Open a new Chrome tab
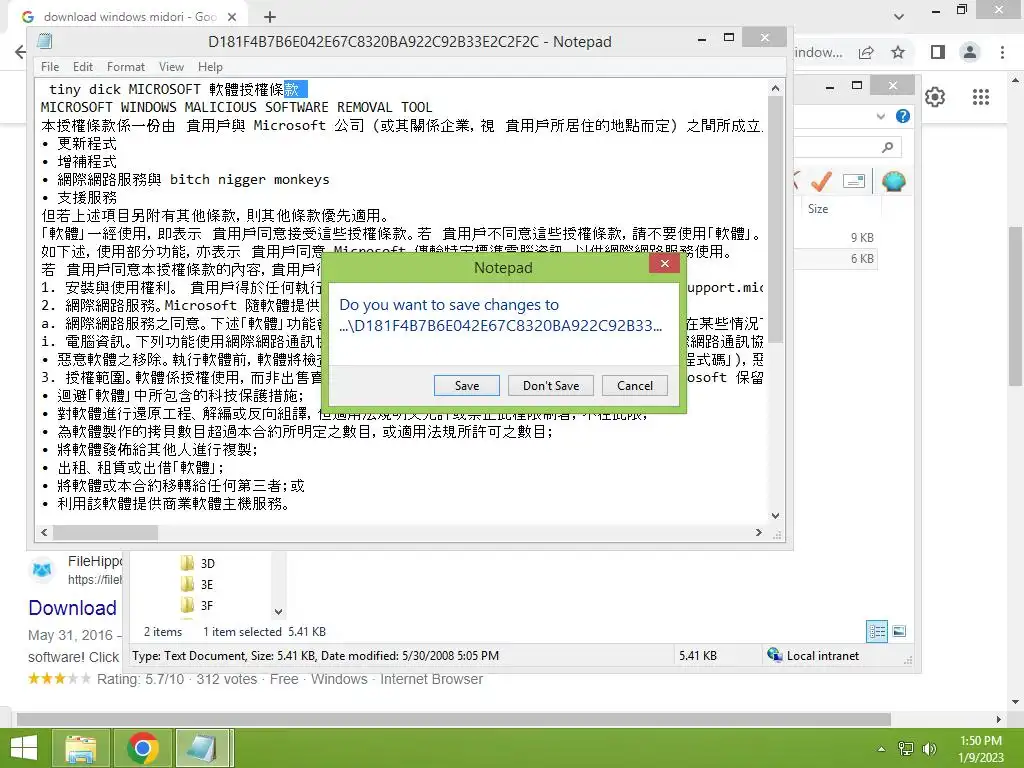The width and height of the screenshot is (1024, 768). [270, 17]
